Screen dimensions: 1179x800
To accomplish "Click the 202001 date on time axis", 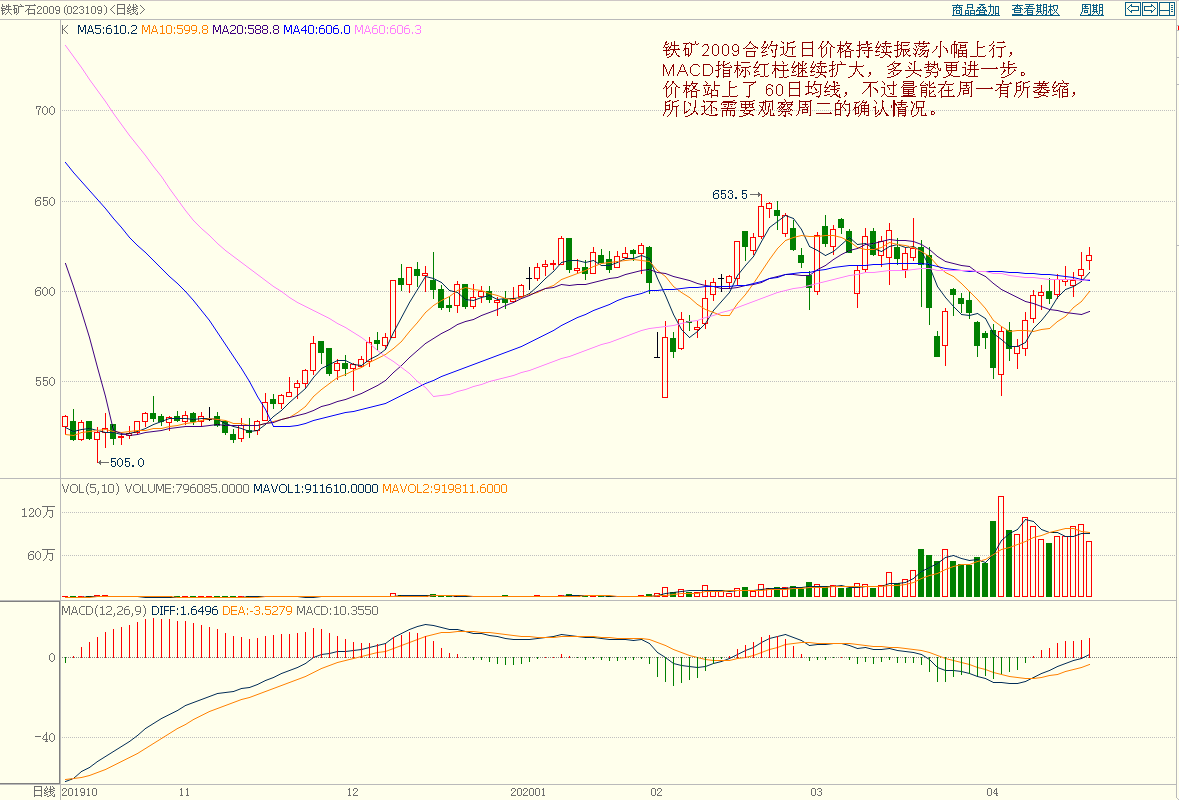I will [527, 792].
